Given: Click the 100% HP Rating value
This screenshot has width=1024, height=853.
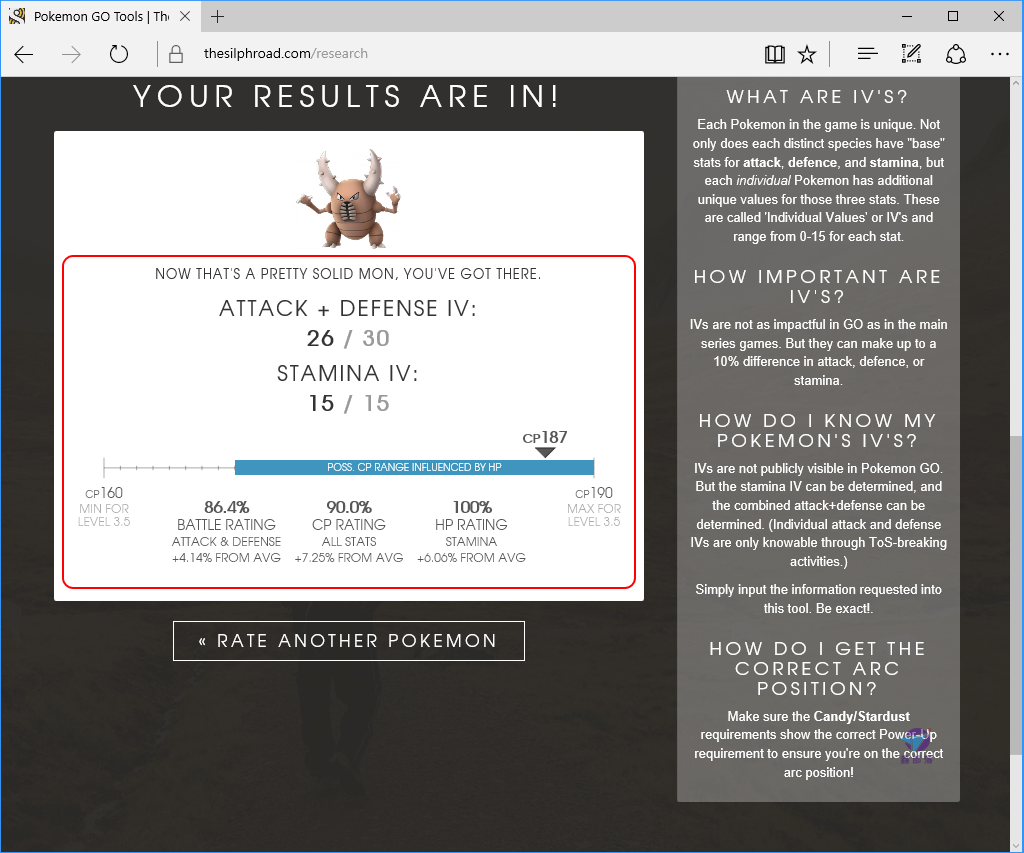Looking at the screenshot, I should point(472,507).
